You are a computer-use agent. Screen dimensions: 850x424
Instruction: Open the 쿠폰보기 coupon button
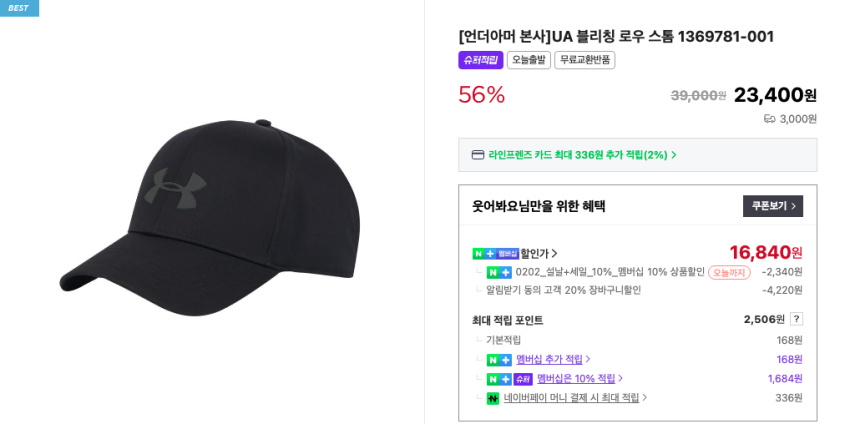[x=773, y=206]
